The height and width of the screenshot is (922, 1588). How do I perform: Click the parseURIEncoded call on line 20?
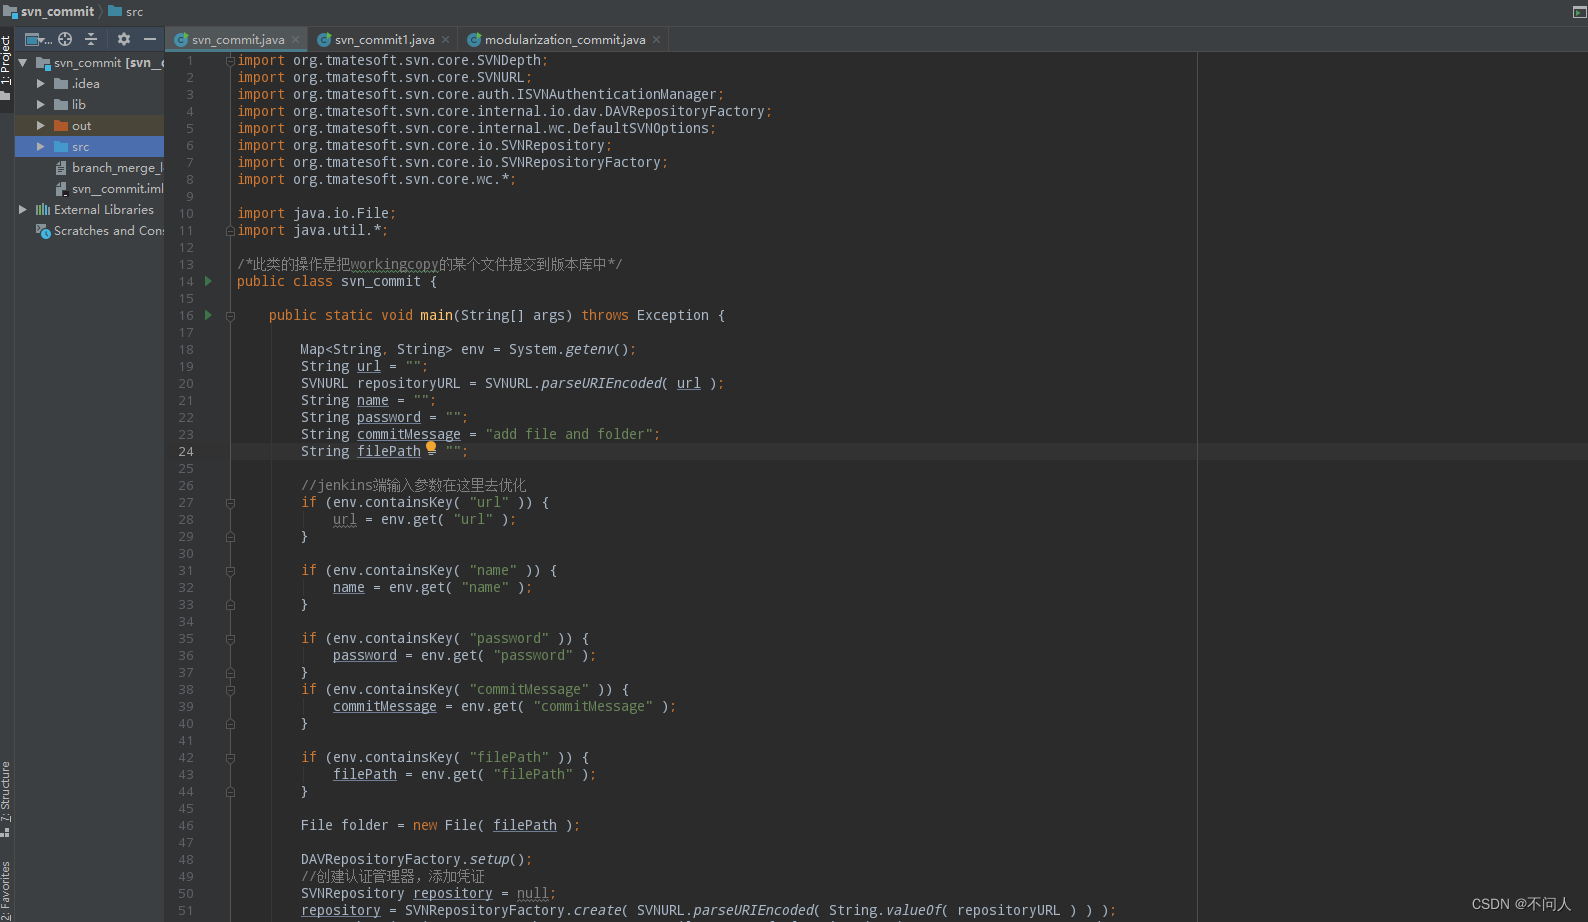(x=601, y=383)
